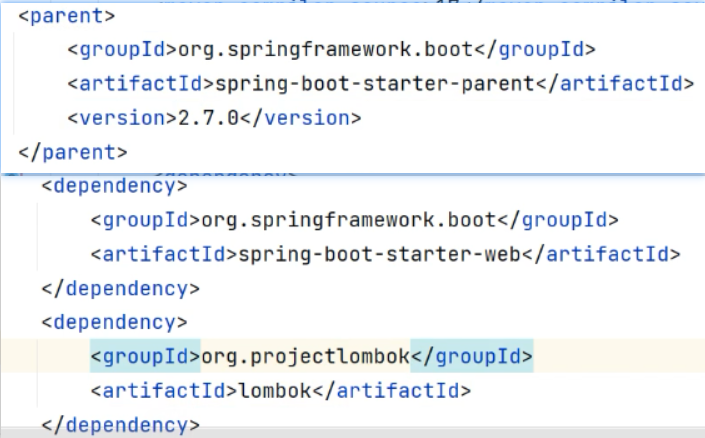Click the highlighted opening <groupId> tag of org.projectlombok
Image resolution: width=705 pixels, height=438 pixels.
point(145,357)
